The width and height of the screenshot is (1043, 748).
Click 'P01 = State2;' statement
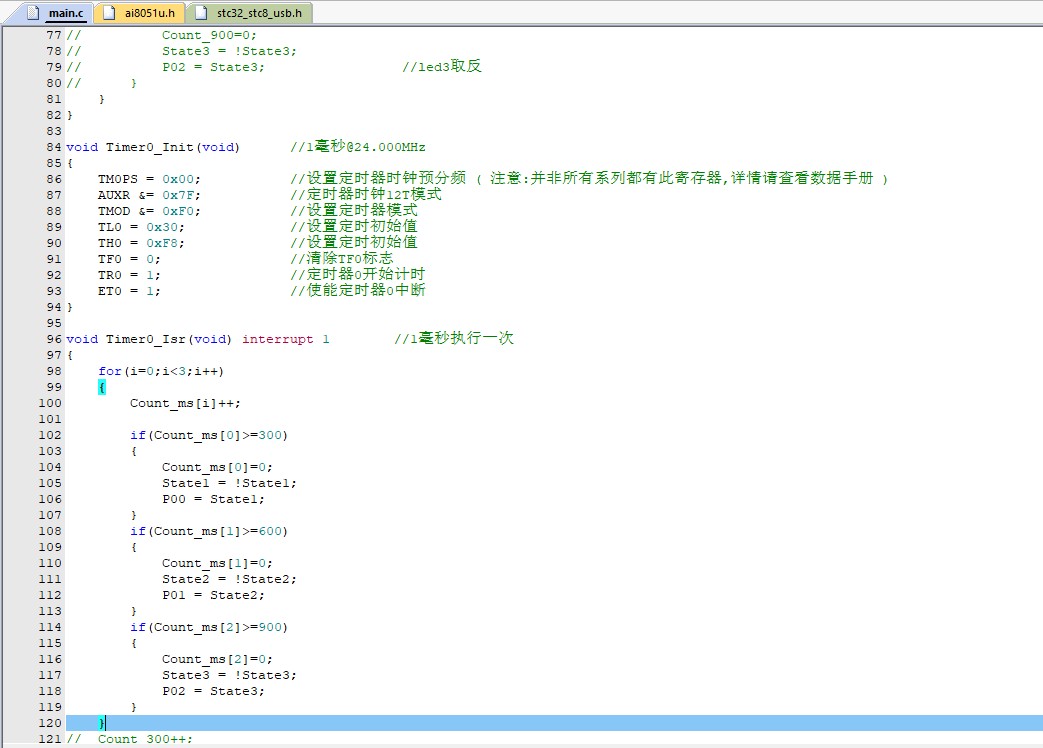click(x=213, y=594)
